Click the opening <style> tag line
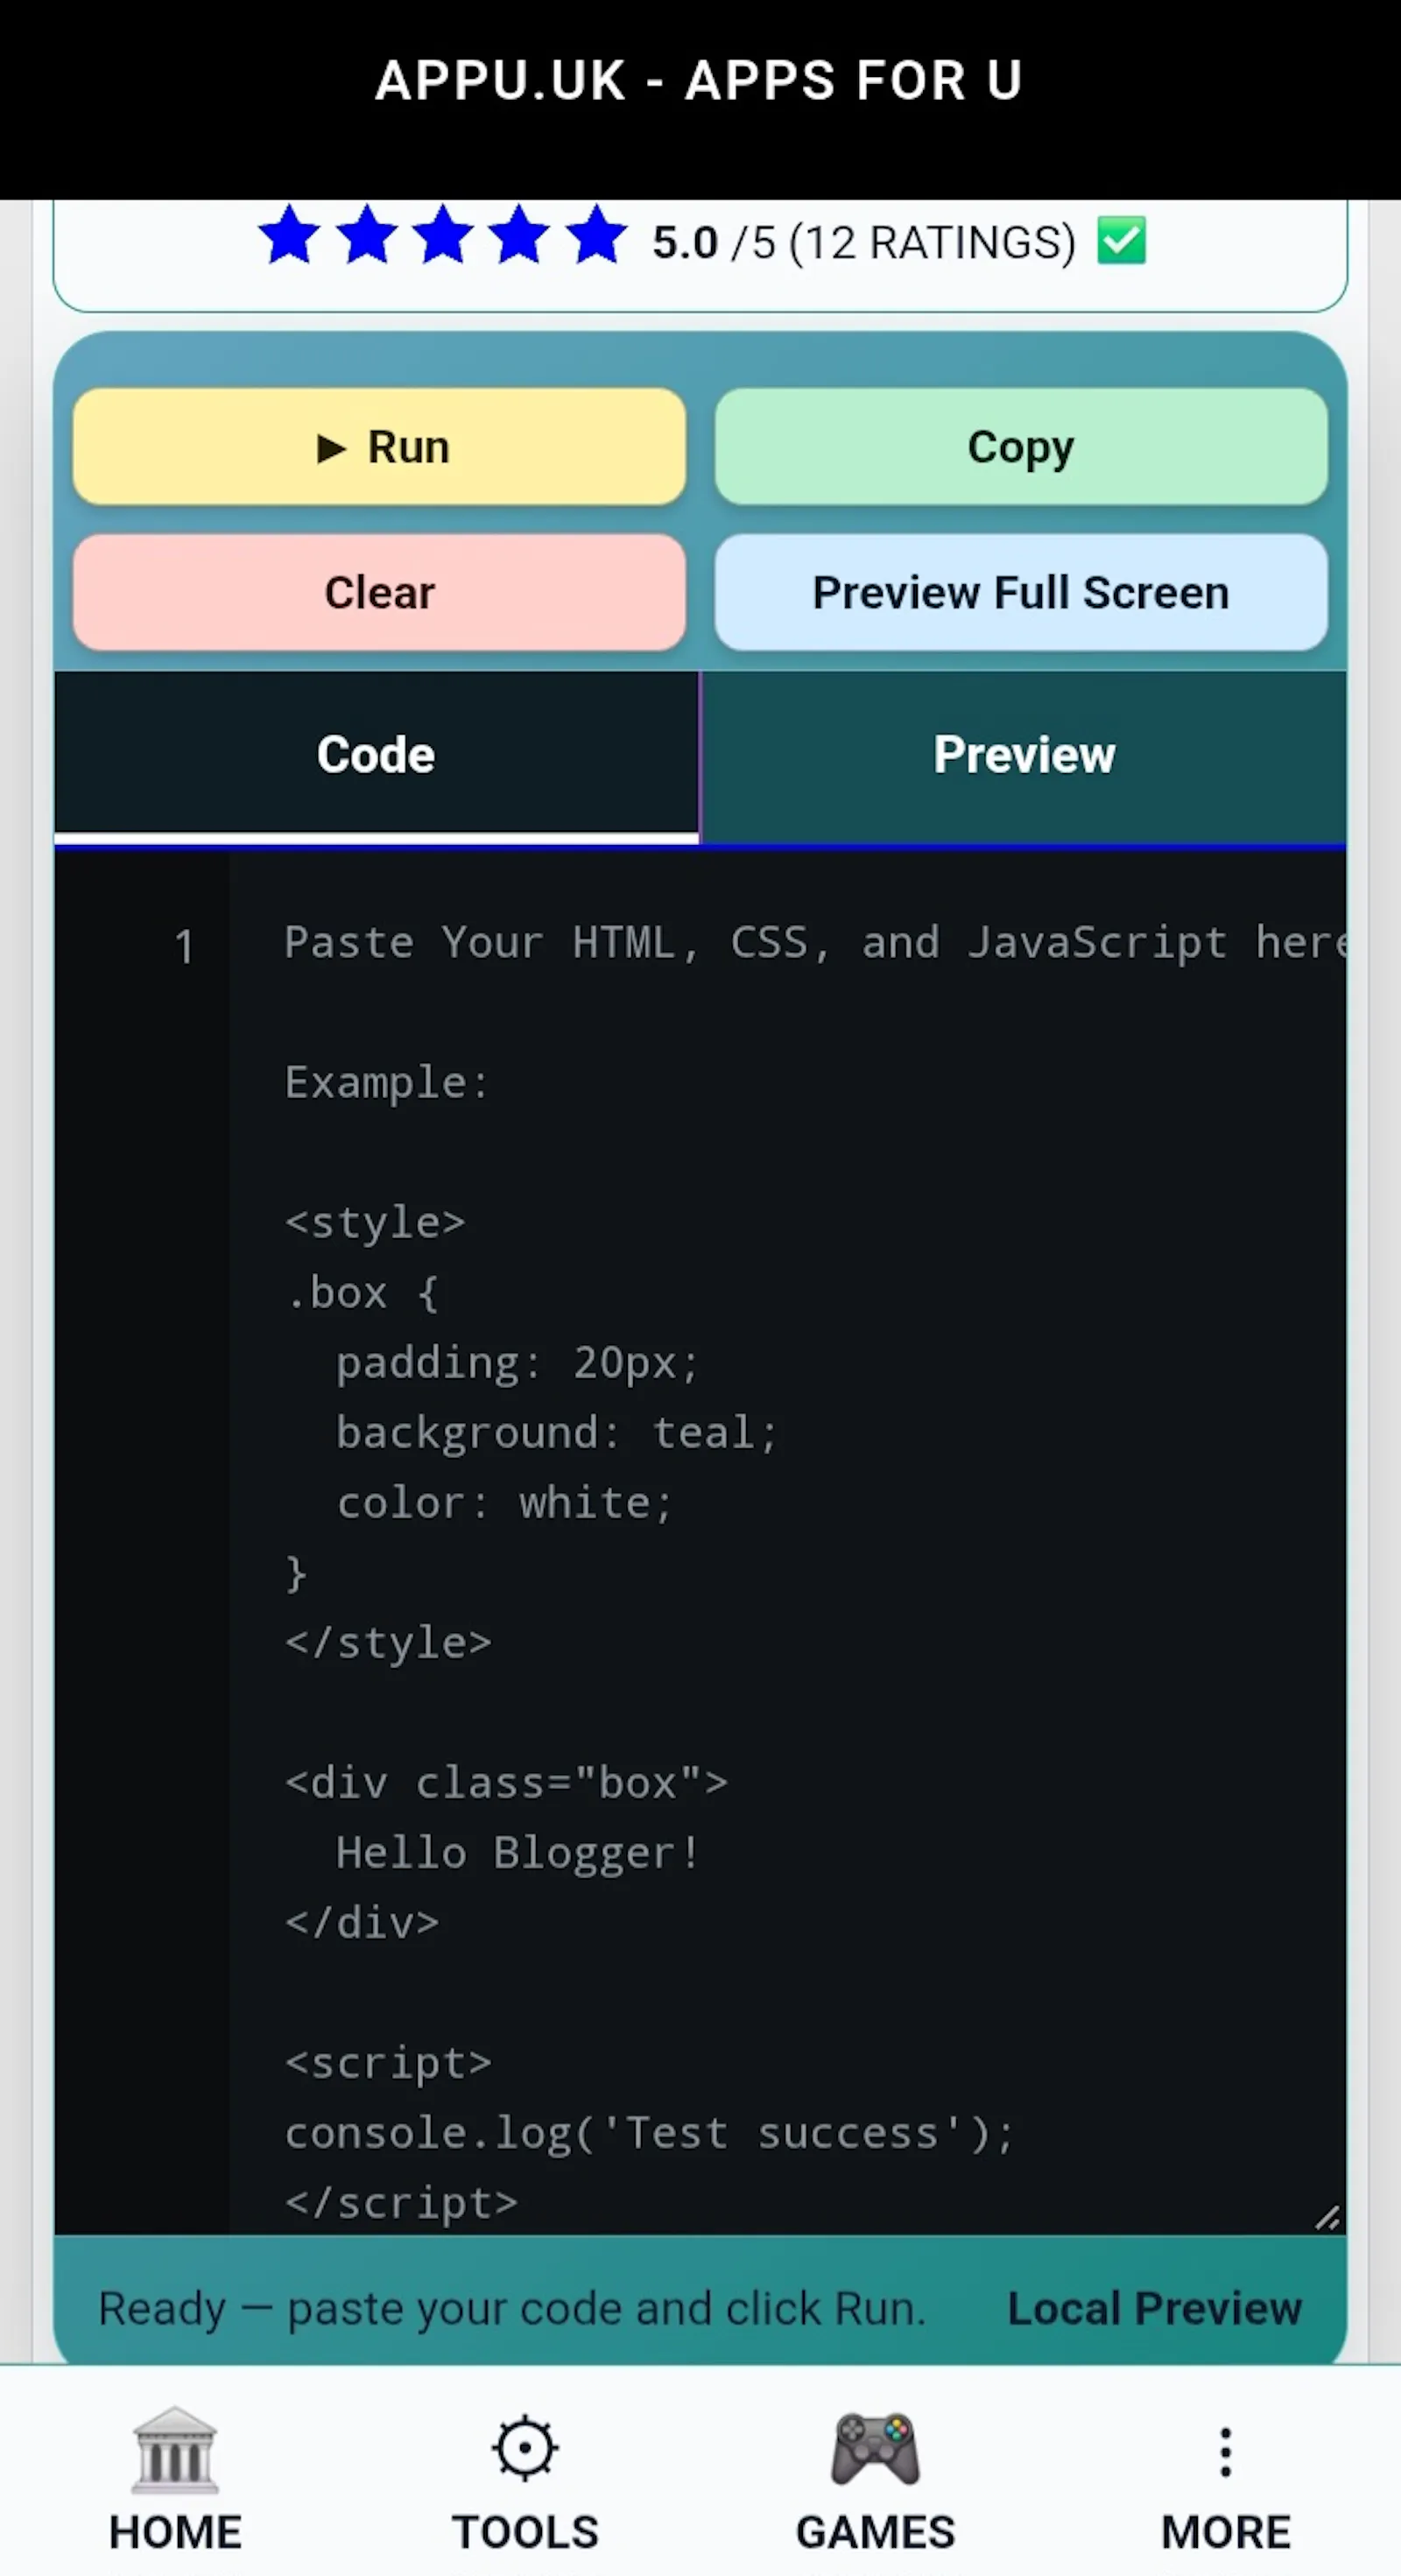 click(375, 1222)
